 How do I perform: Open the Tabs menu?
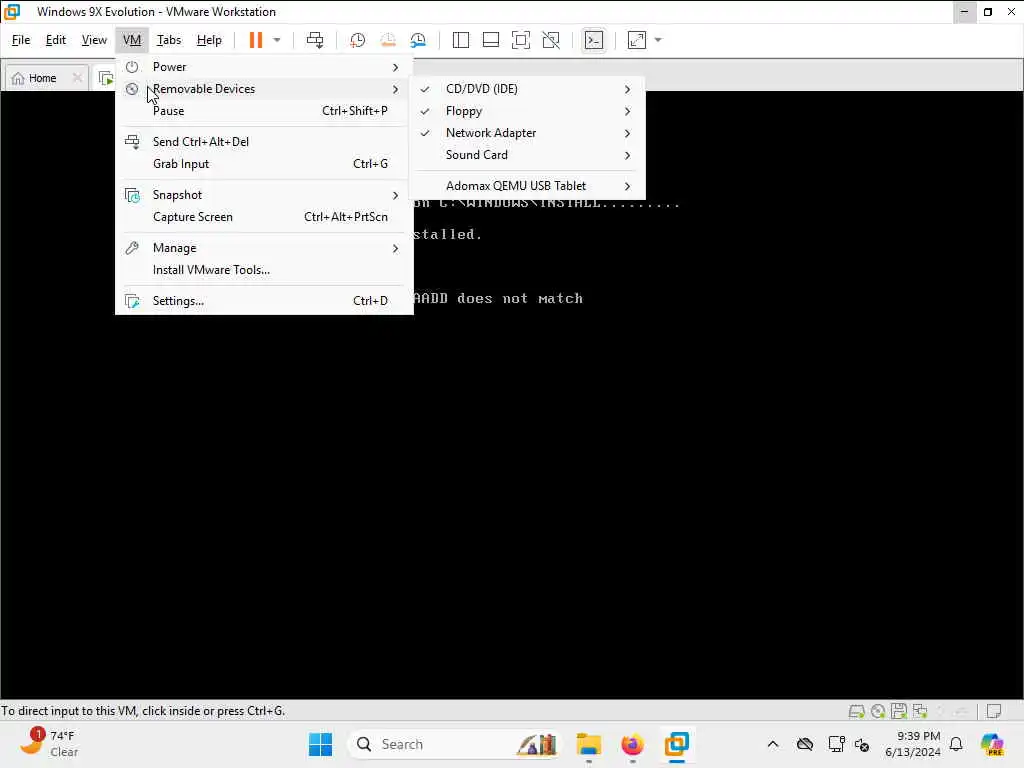pos(169,40)
